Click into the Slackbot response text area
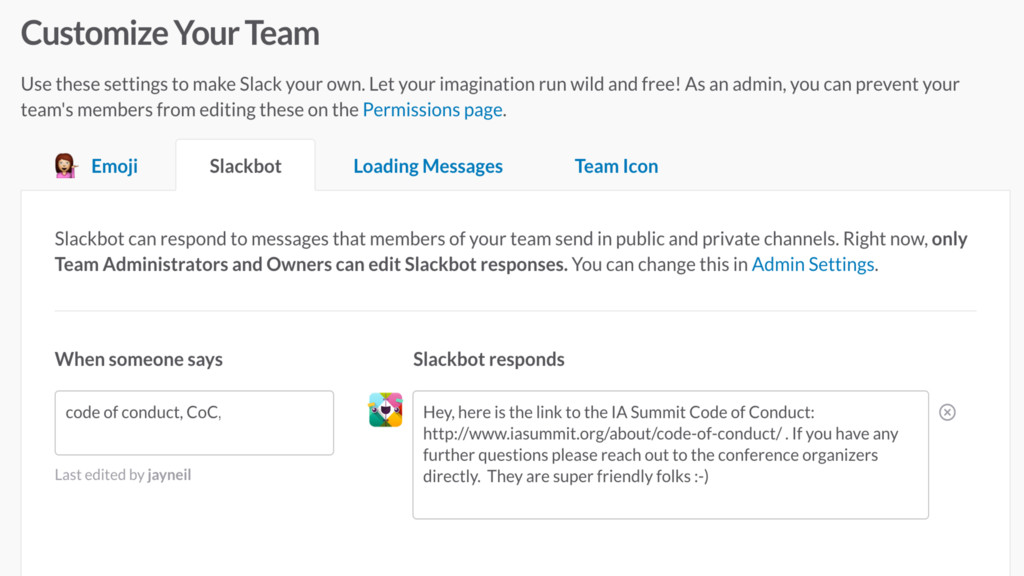Image resolution: width=1024 pixels, height=576 pixels. pyautogui.click(x=670, y=455)
